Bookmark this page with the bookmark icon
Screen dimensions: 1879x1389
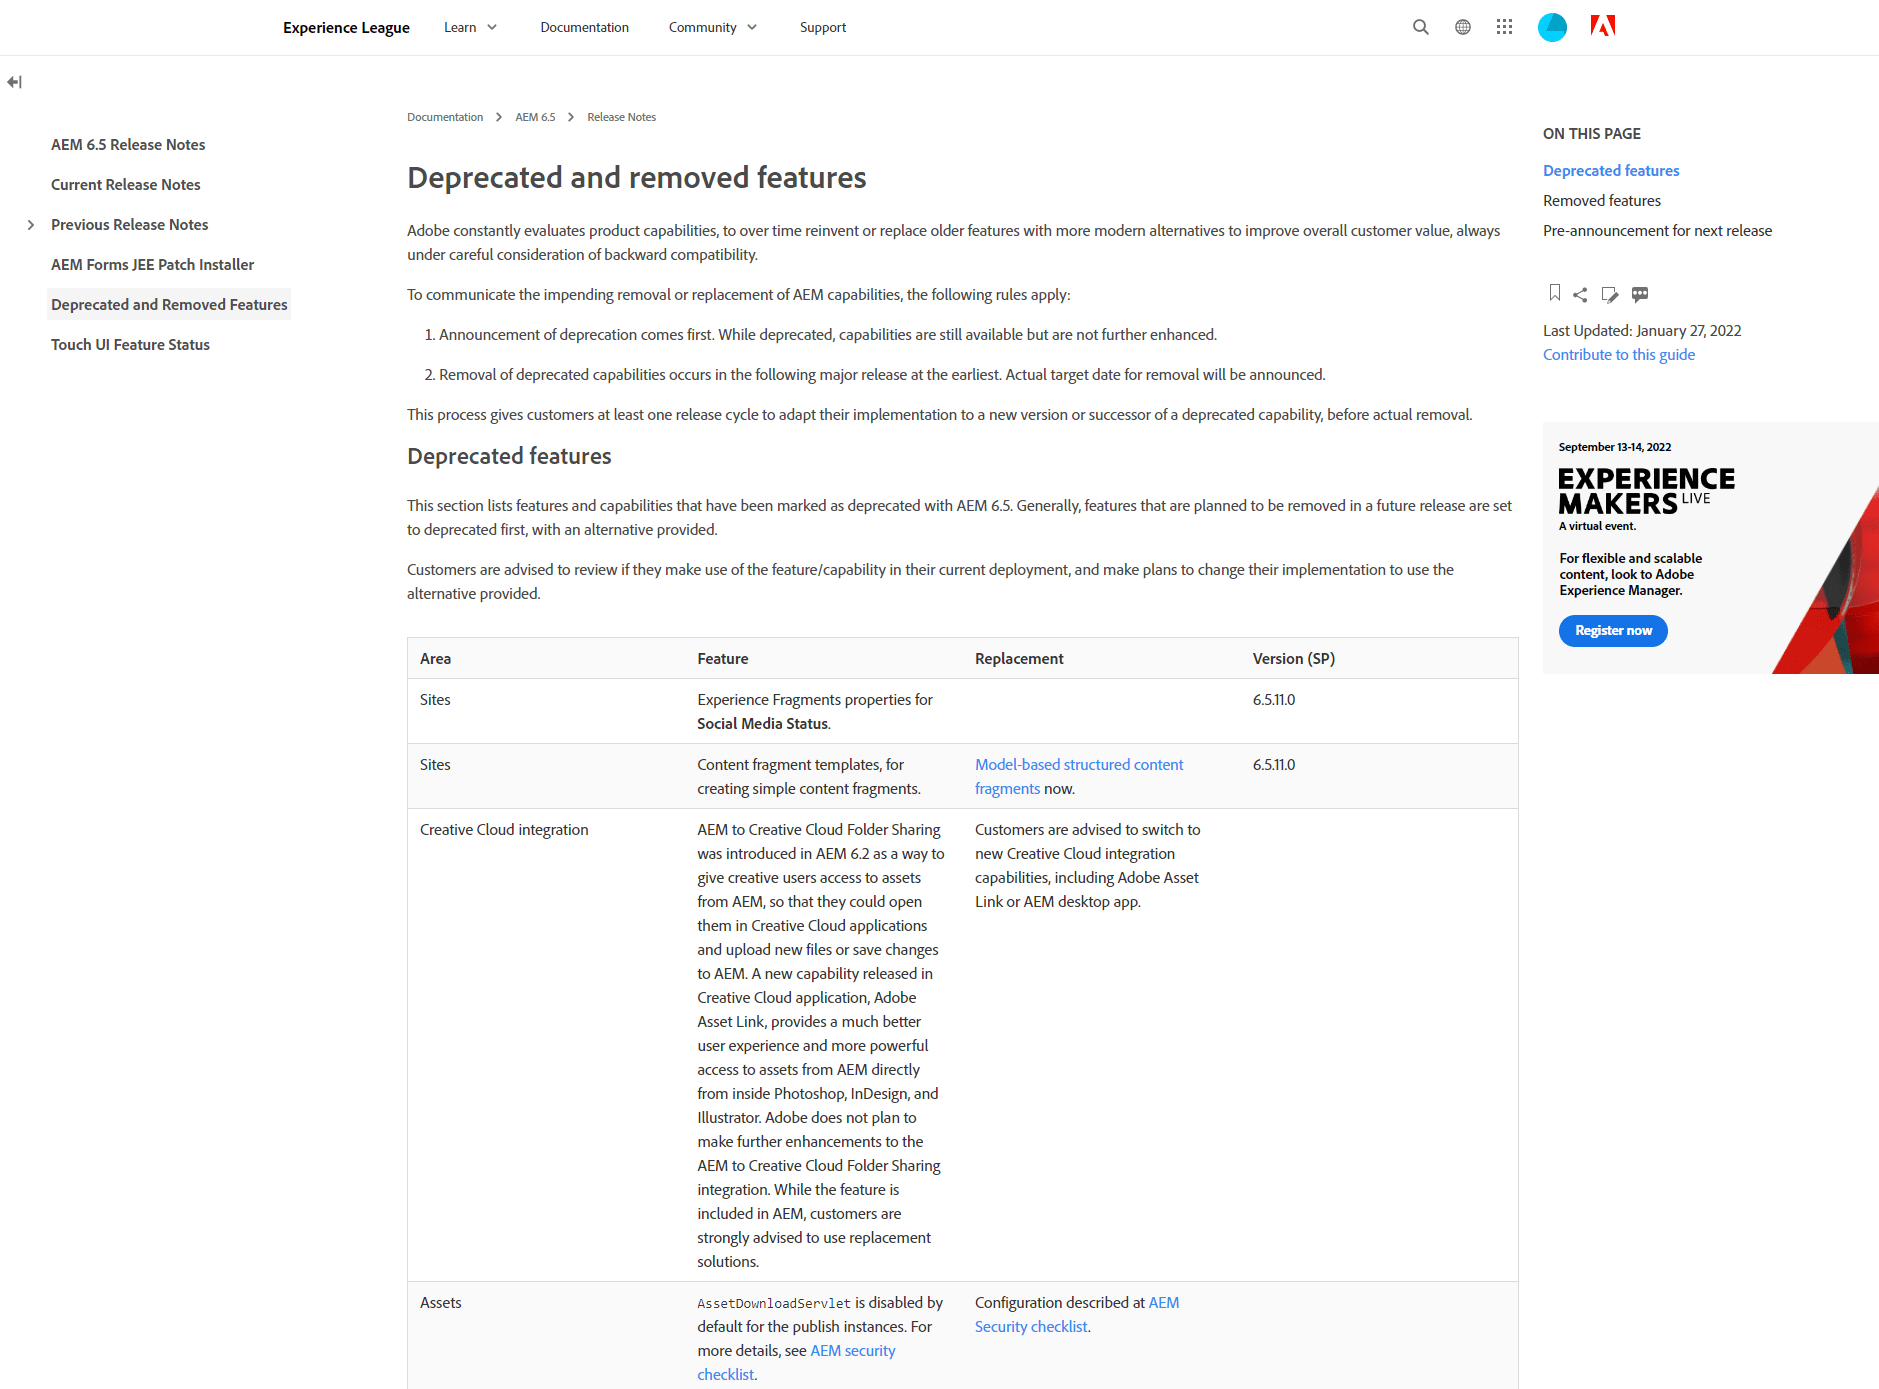[x=1554, y=293]
